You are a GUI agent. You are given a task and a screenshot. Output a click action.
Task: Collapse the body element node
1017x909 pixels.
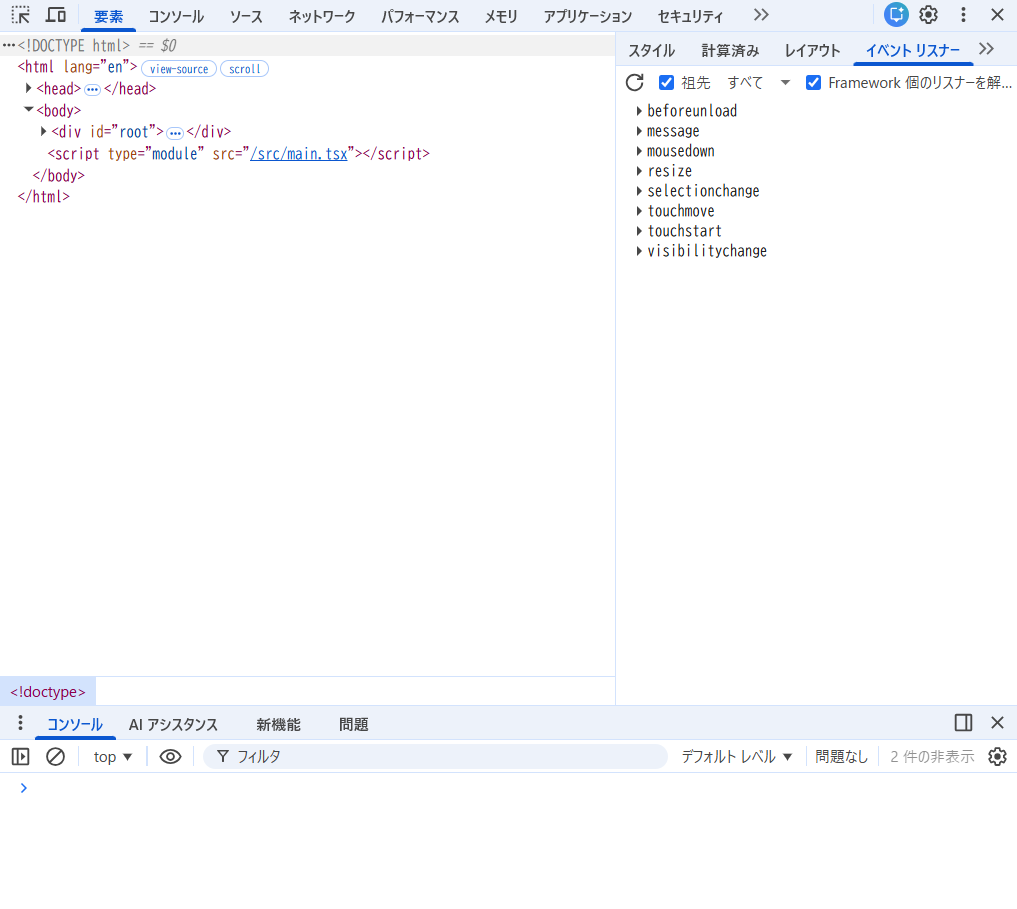tap(29, 109)
